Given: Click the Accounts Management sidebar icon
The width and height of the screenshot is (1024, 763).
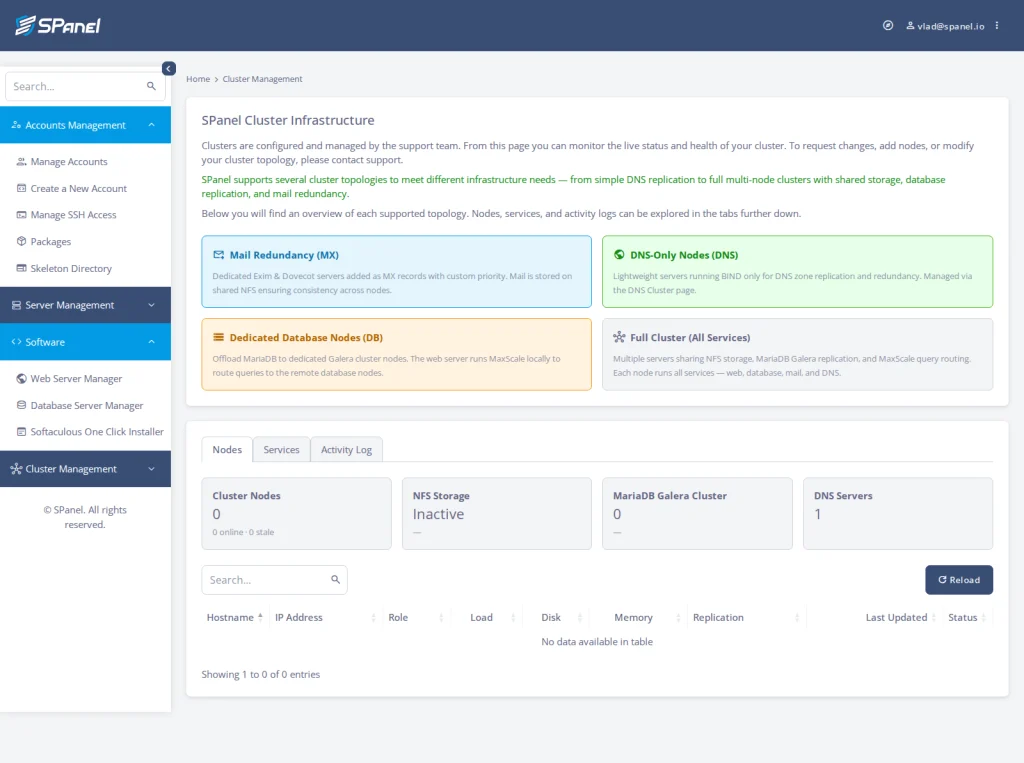Looking at the screenshot, I should (16, 125).
